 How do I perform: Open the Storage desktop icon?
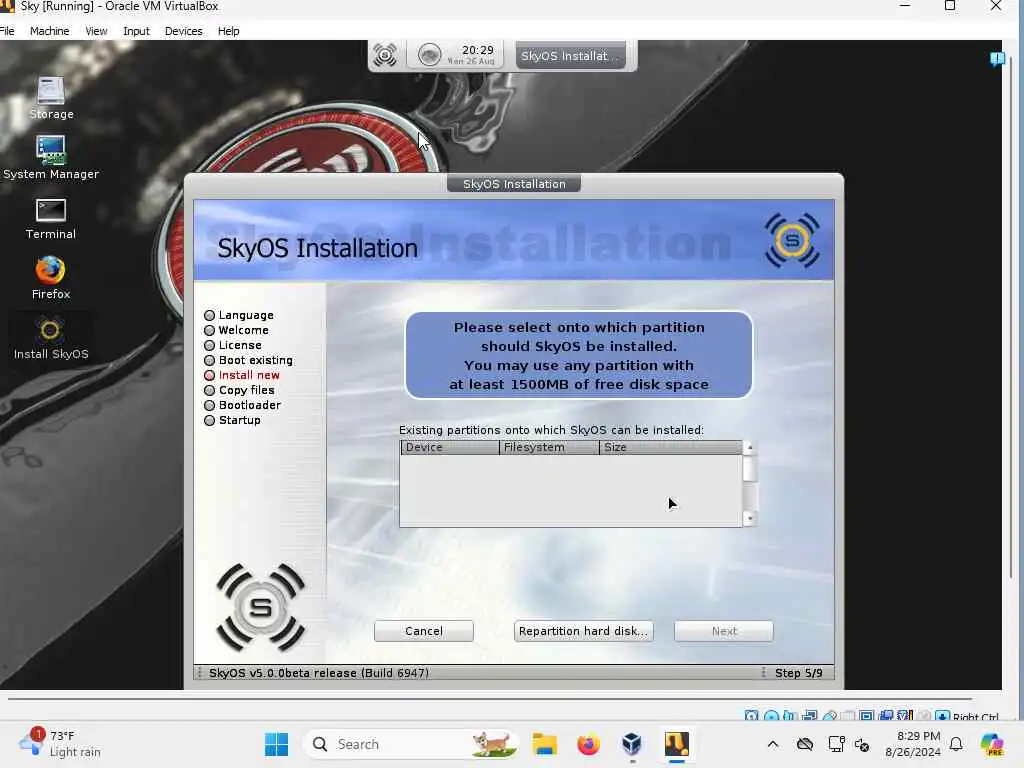point(51,97)
